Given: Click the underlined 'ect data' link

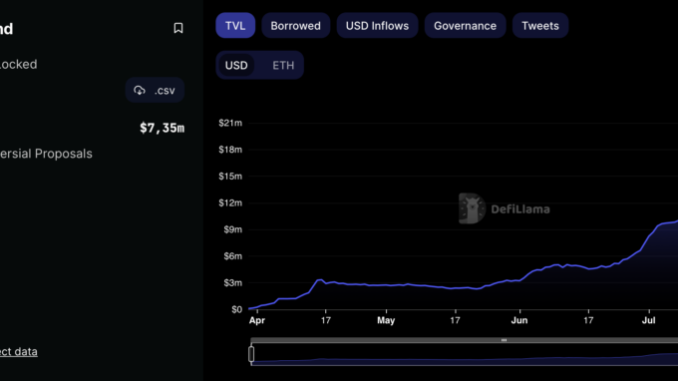Looking at the screenshot, I should 19,352.
